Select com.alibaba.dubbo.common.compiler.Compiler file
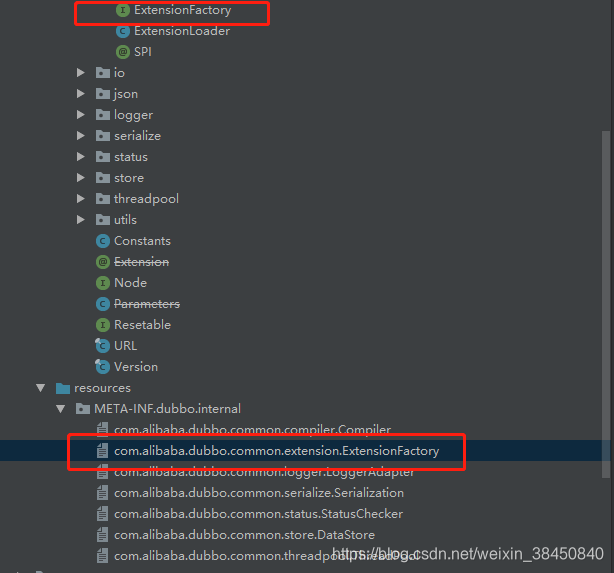The width and height of the screenshot is (614, 573). (253, 430)
